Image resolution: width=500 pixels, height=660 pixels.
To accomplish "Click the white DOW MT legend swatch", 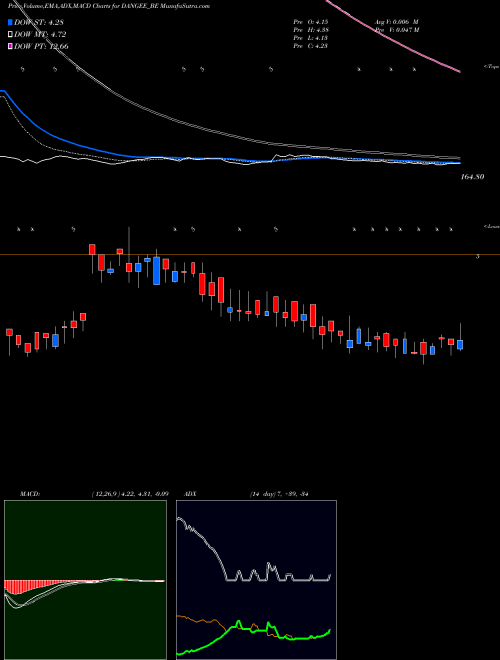I will coord(11,34).
